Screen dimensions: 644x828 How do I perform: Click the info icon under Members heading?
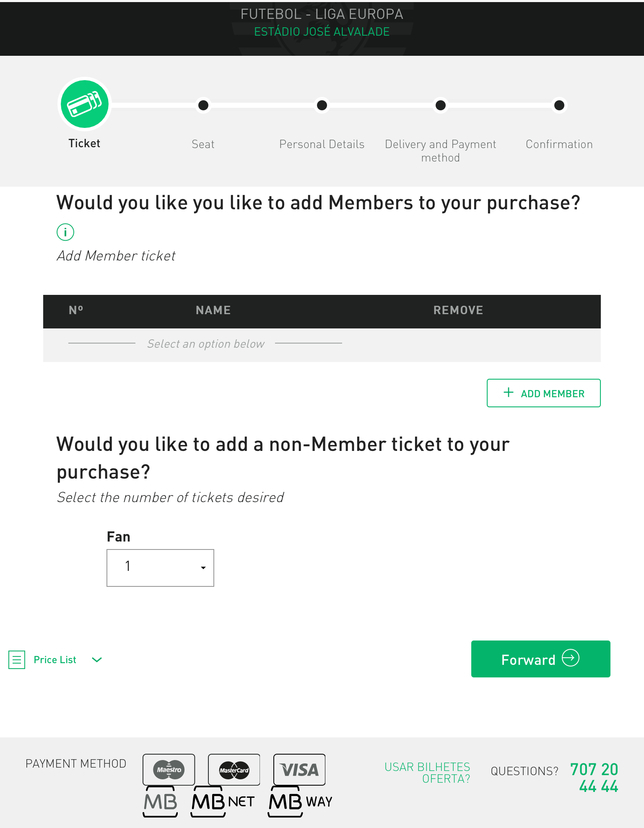click(65, 232)
